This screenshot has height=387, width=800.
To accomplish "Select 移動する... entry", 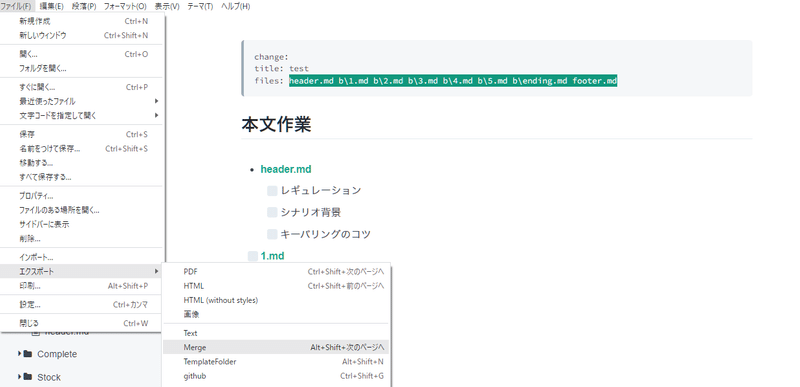I will click(82, 163).
